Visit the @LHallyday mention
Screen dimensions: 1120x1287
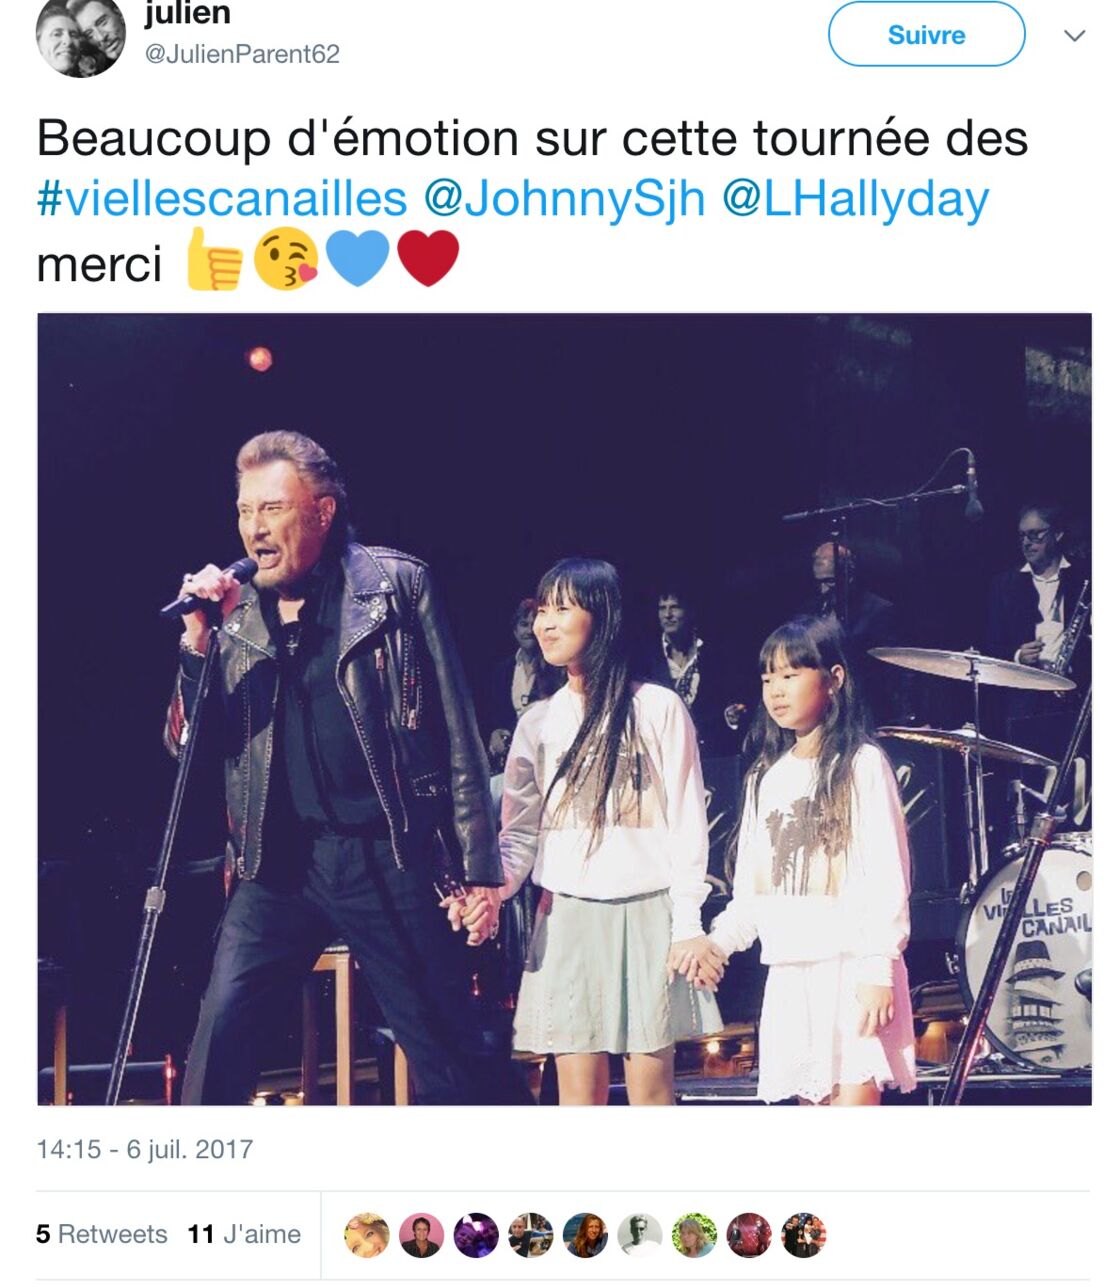tap(855, 198)
